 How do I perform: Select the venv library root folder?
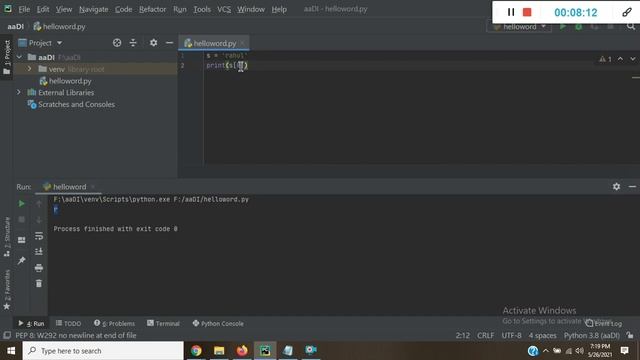[x=71, y=69]
